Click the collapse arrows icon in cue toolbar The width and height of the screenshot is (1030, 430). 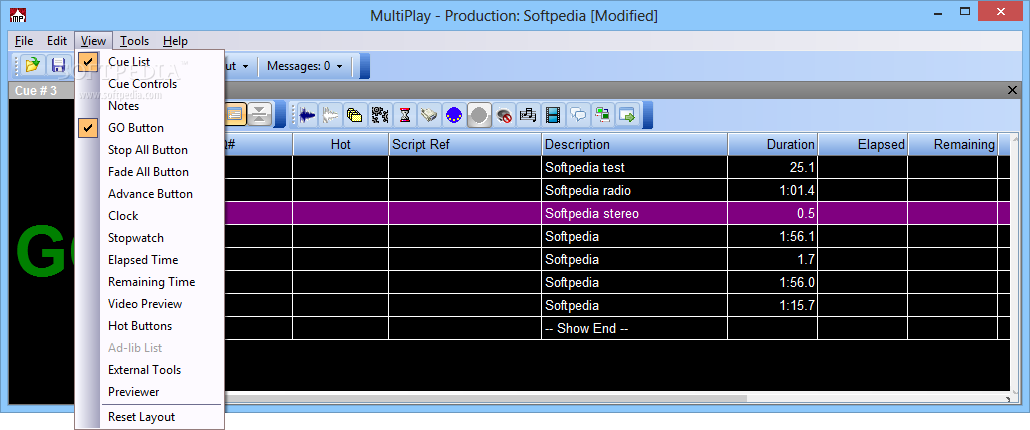pyautogui.click(x=260, y=114)
